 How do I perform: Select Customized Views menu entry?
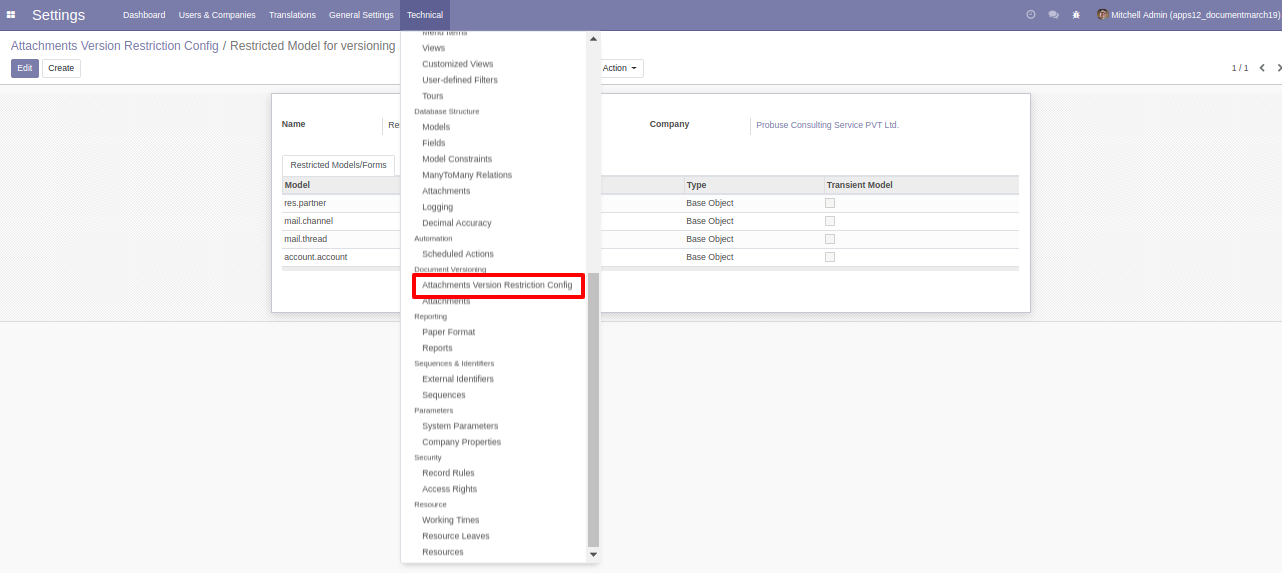pos(458,64)
